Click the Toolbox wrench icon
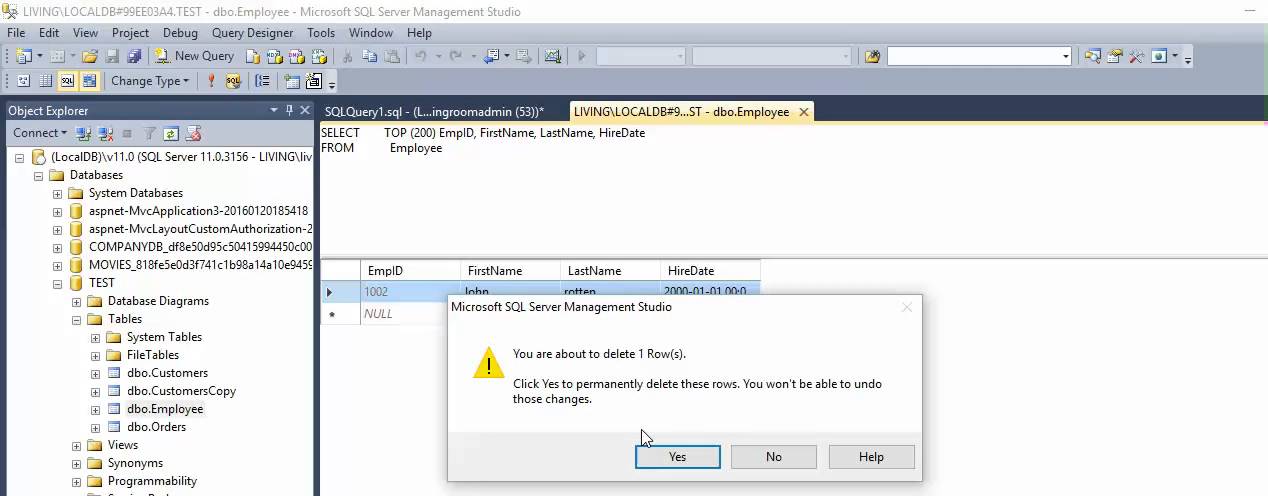This screenshot has height=496, width=1268. coord(1136,56)
